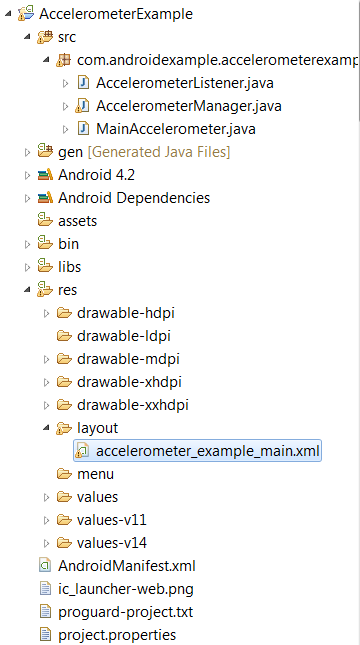Collapse the layout folder
360x645 pixels.
tap(46, 428)
